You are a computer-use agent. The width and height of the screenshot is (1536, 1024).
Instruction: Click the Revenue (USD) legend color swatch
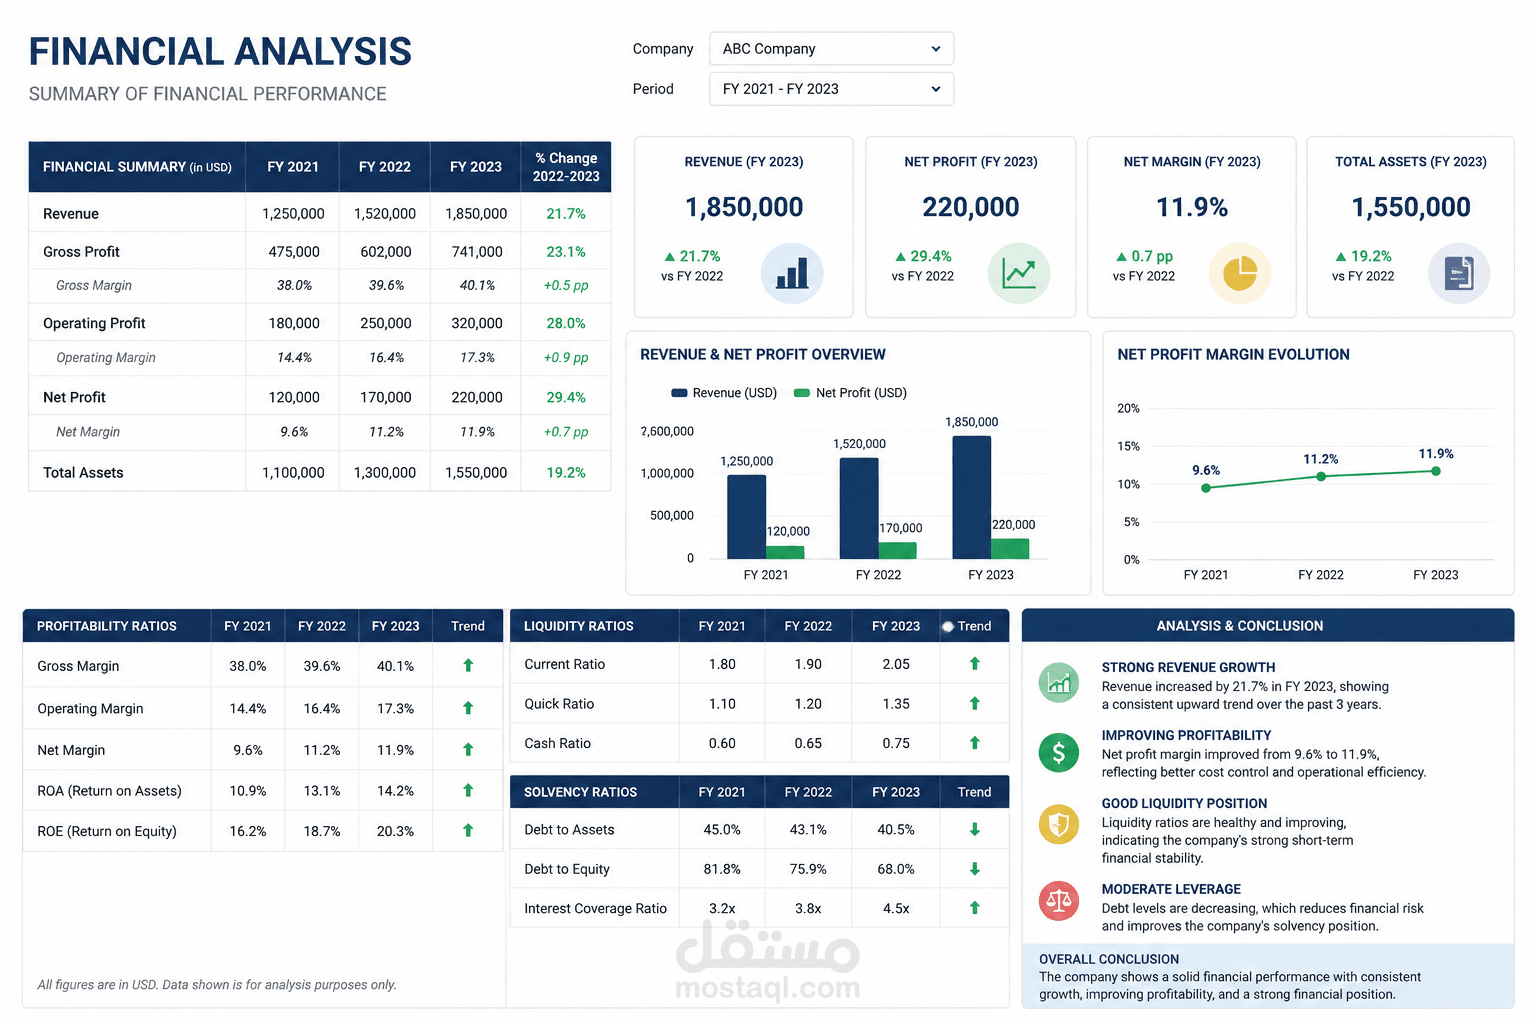(x=679, y=393)
